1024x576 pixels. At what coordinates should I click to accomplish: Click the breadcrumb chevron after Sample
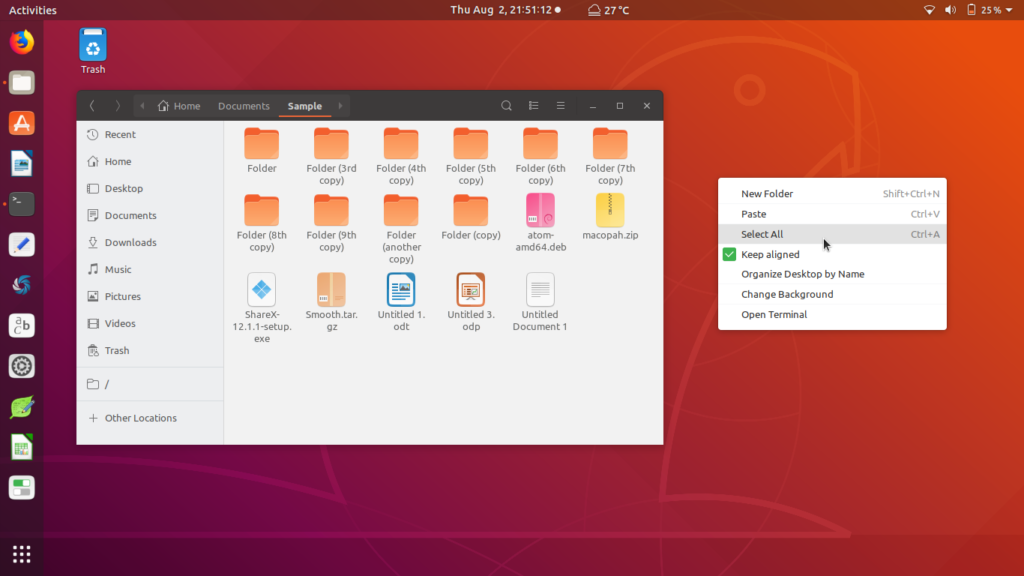pos(340,105)
